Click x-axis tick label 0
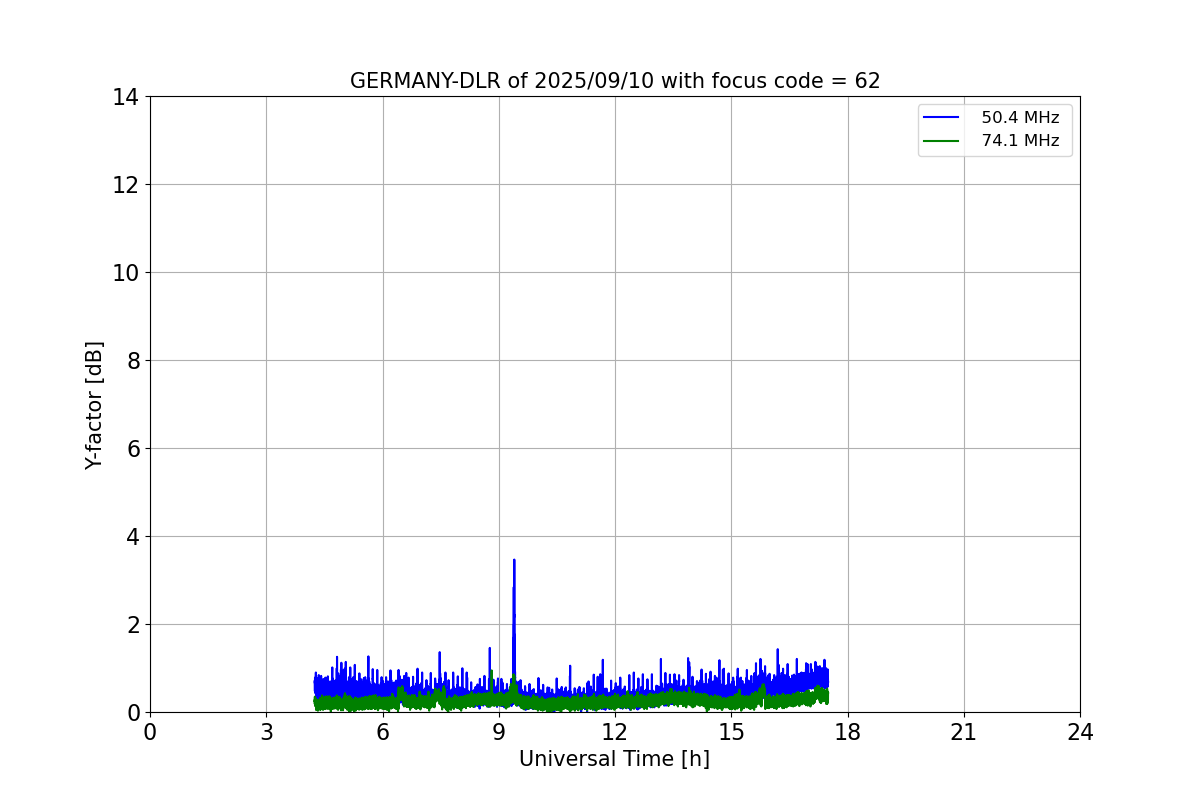The width and height of the screenshot is (1200, 800). (x=150, y=732)
